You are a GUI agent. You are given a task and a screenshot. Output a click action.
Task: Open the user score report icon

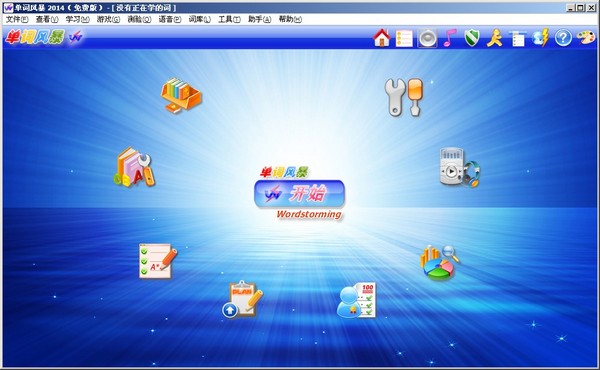[357, 300]
